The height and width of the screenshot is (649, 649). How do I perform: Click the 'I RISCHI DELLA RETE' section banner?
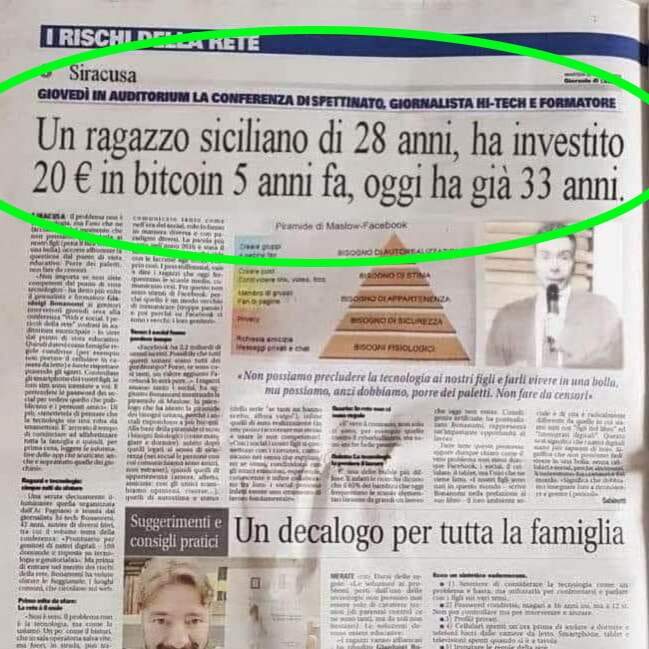pyautogui.click(x=151, y=38)
